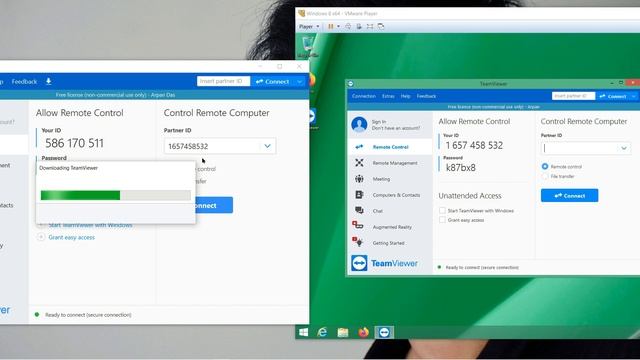Click the green ready status dot in host TeamViewer

pos(37,315)
